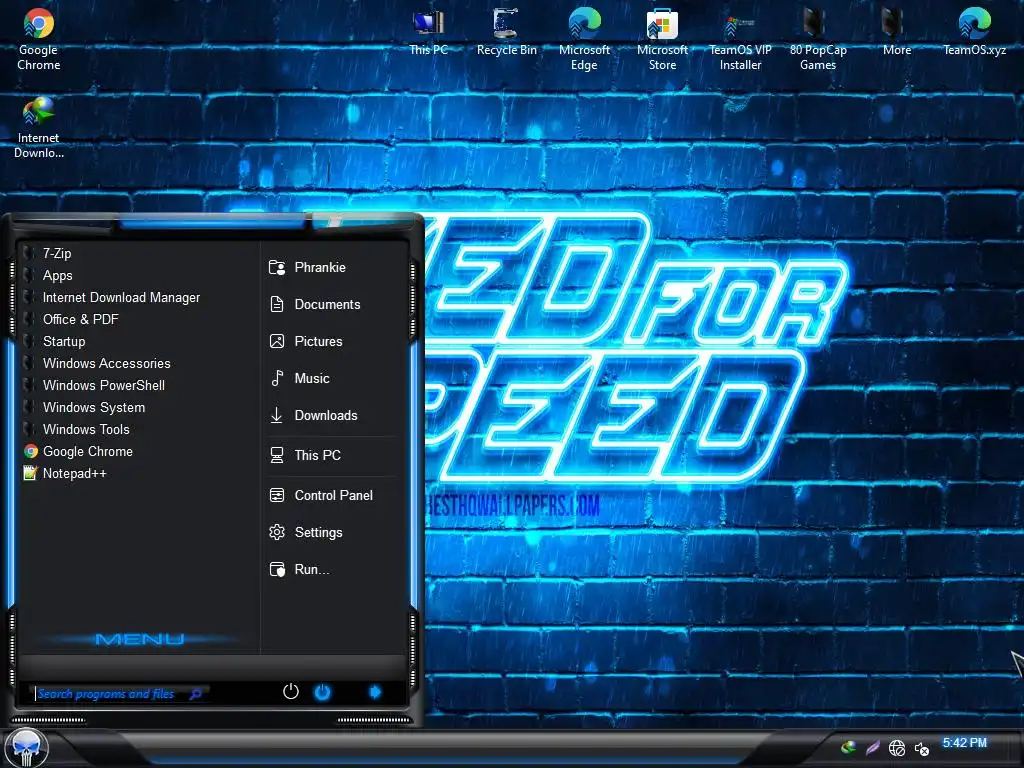Launch Microsoft Edge desktop icon
The width and height of the screenshot is (1024, 768).
pos(584,39)
